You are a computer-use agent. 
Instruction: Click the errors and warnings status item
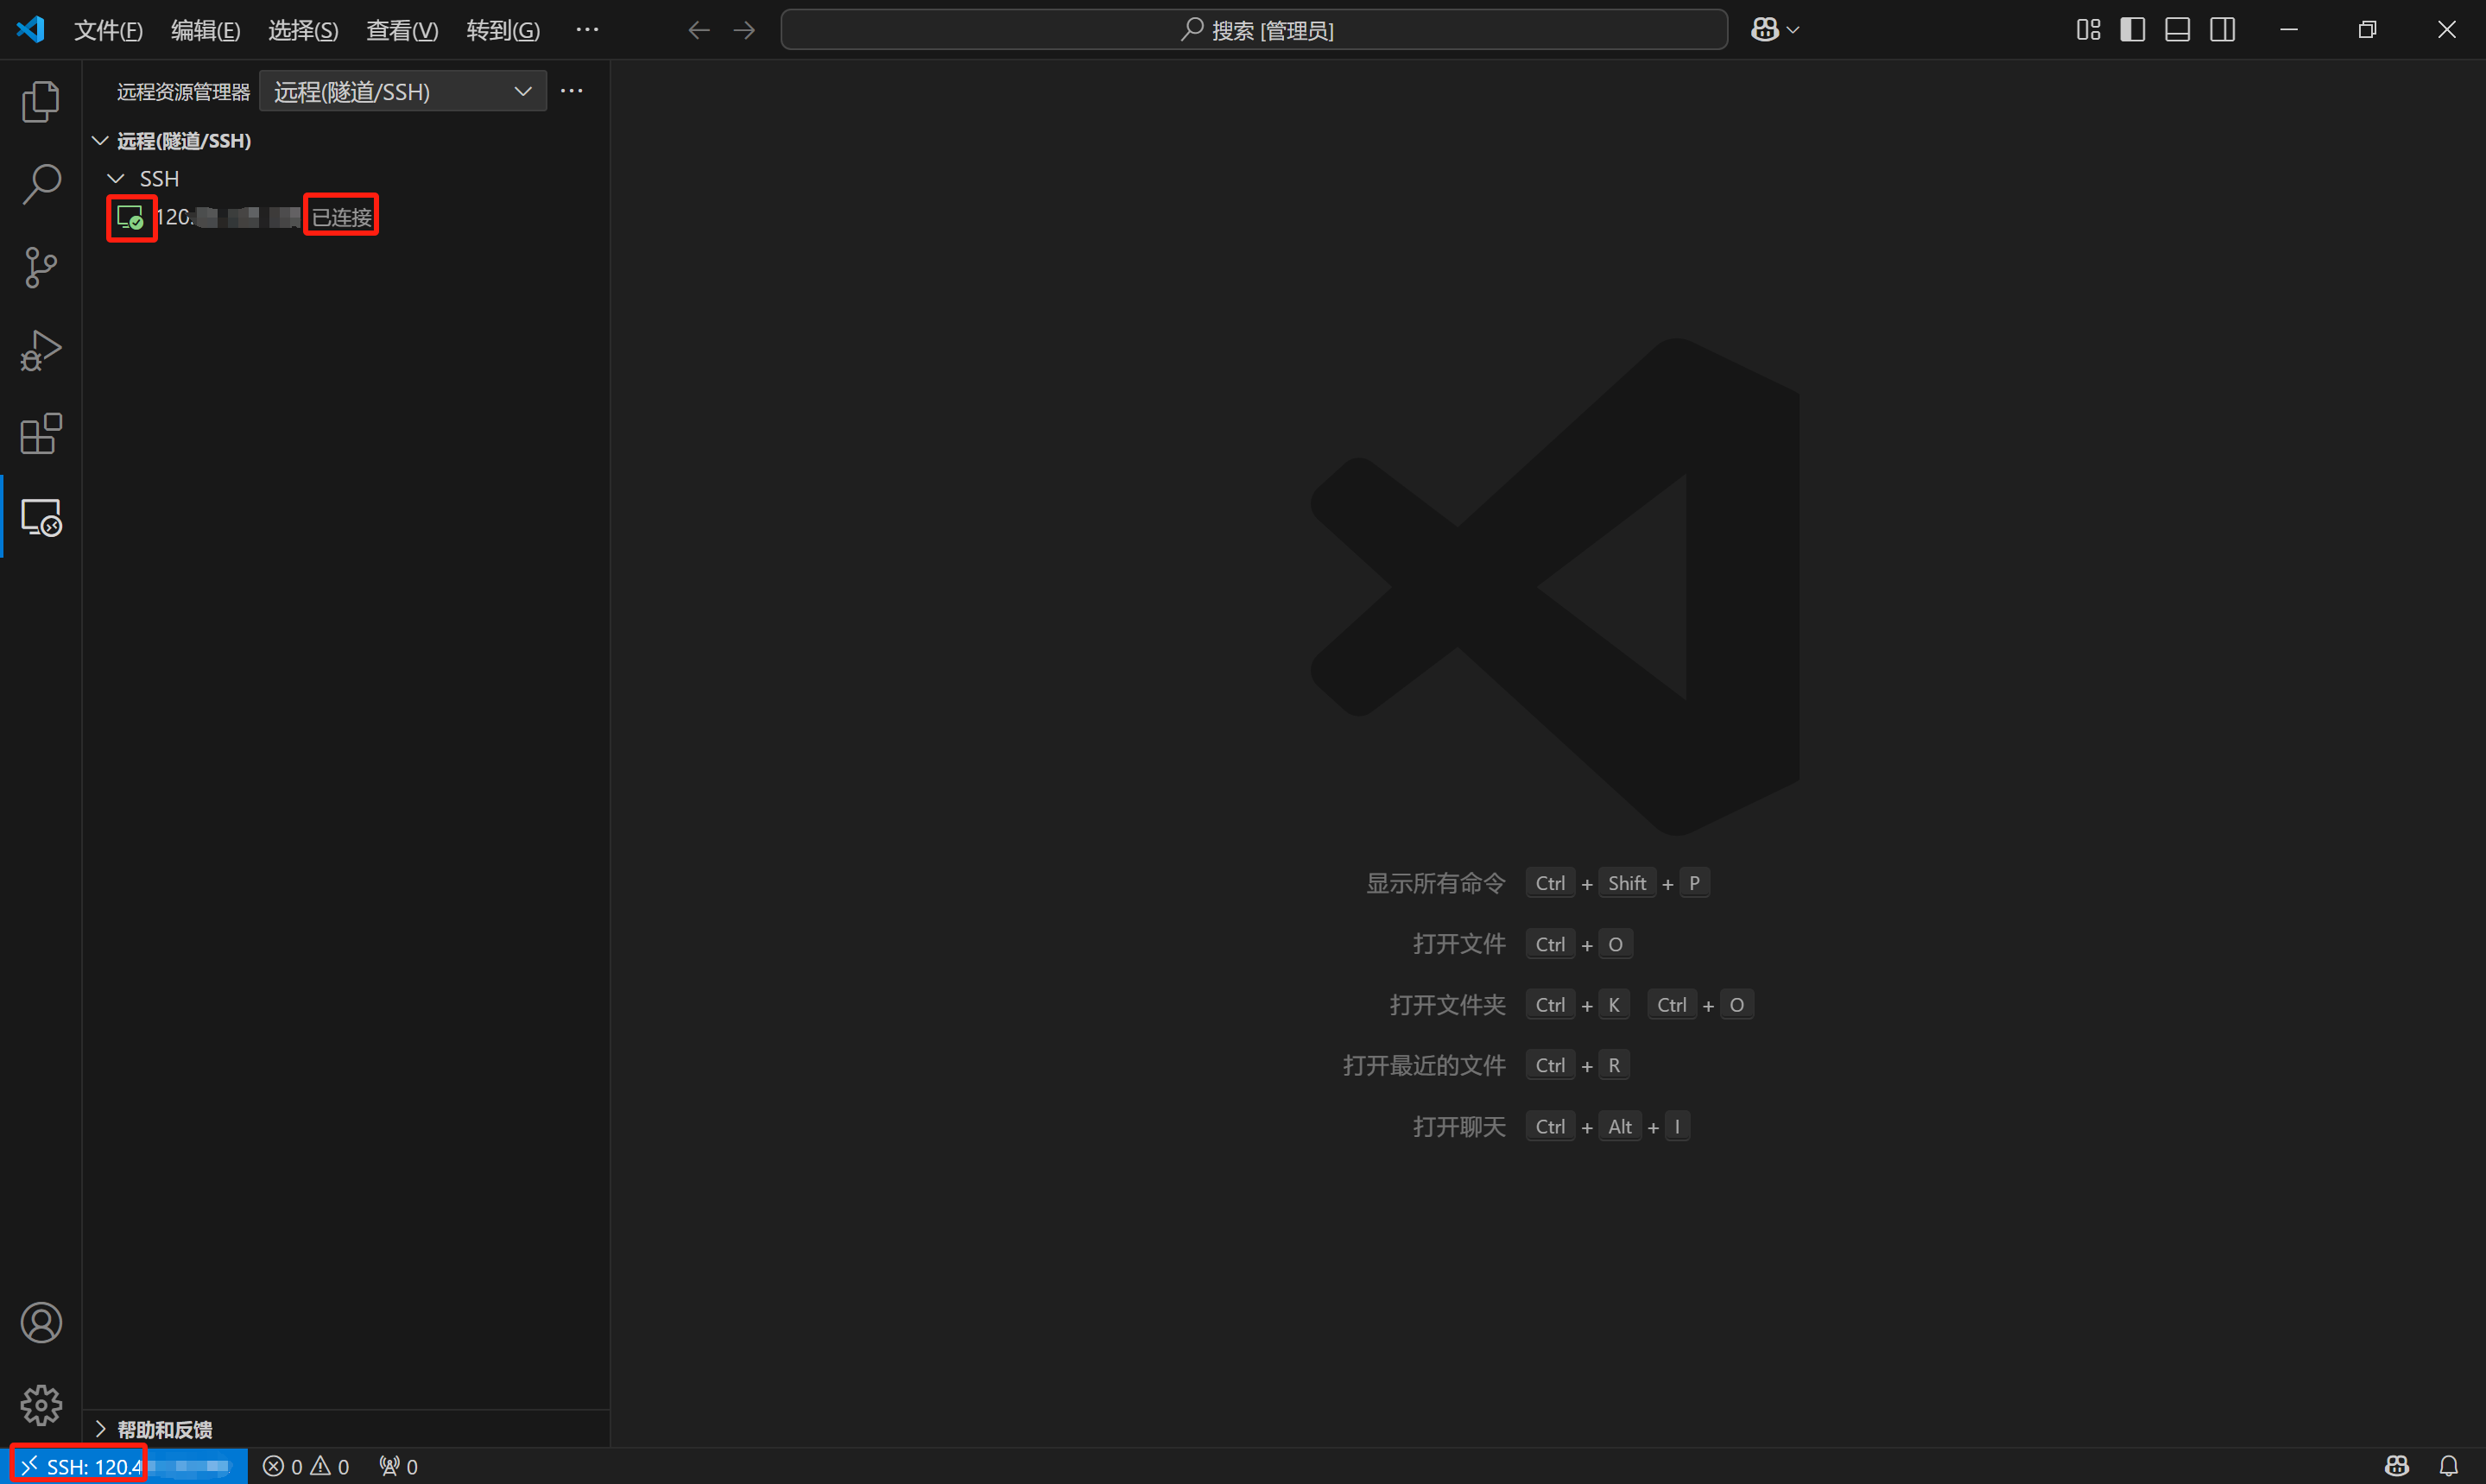pos(306,1466)
